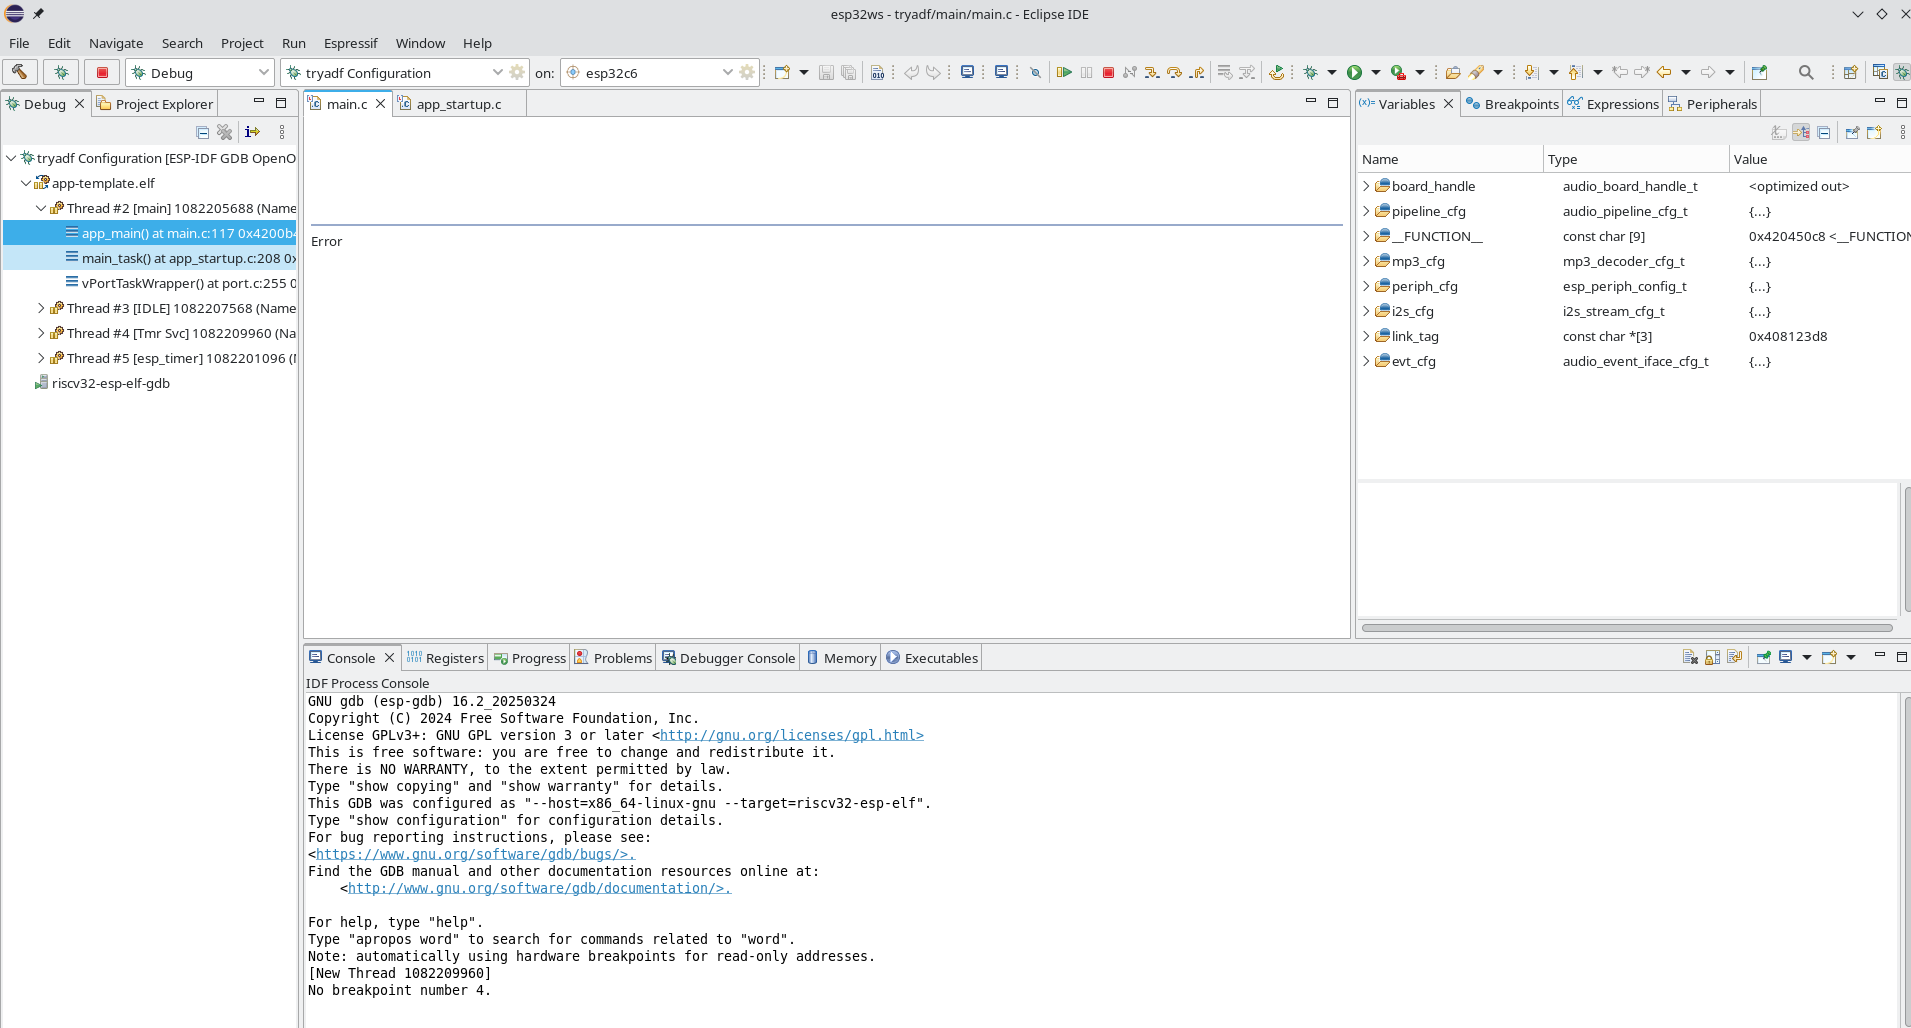The width and height of the screenshot is (1911, 1028).
Task: Clear the Console with the clear icon
Action: click(x=1690, y=657)
